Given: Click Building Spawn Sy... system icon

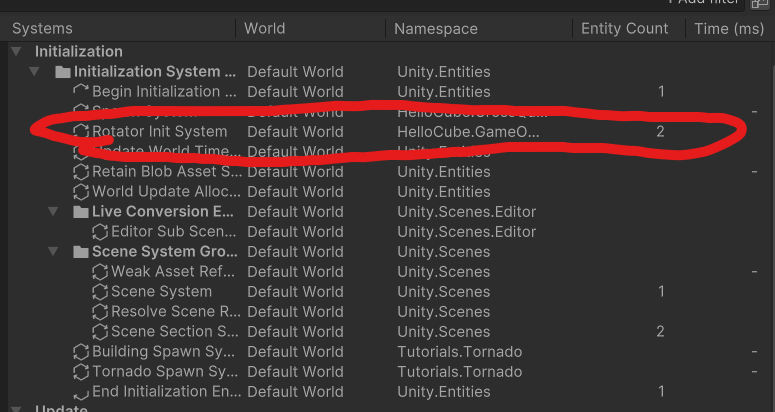Looking at the screenshot, I should [x=81, y=352].
